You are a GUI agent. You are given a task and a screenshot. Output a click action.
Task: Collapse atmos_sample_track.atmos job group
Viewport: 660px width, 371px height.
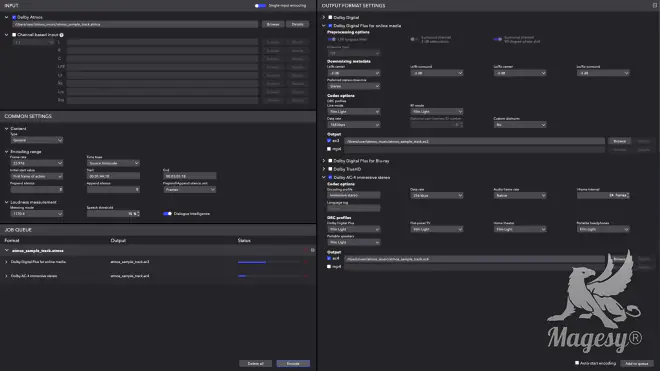point(6,251)
